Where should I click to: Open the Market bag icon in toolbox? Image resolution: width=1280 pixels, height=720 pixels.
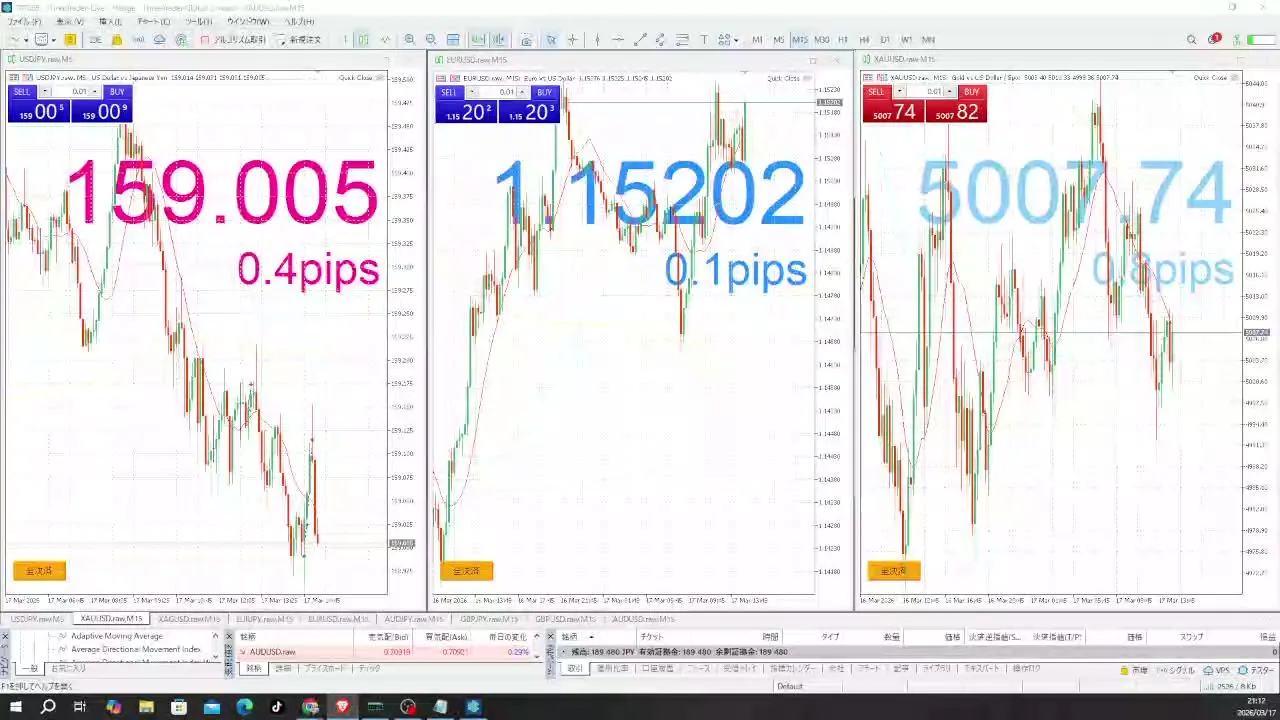click(x=1124, y=670)
